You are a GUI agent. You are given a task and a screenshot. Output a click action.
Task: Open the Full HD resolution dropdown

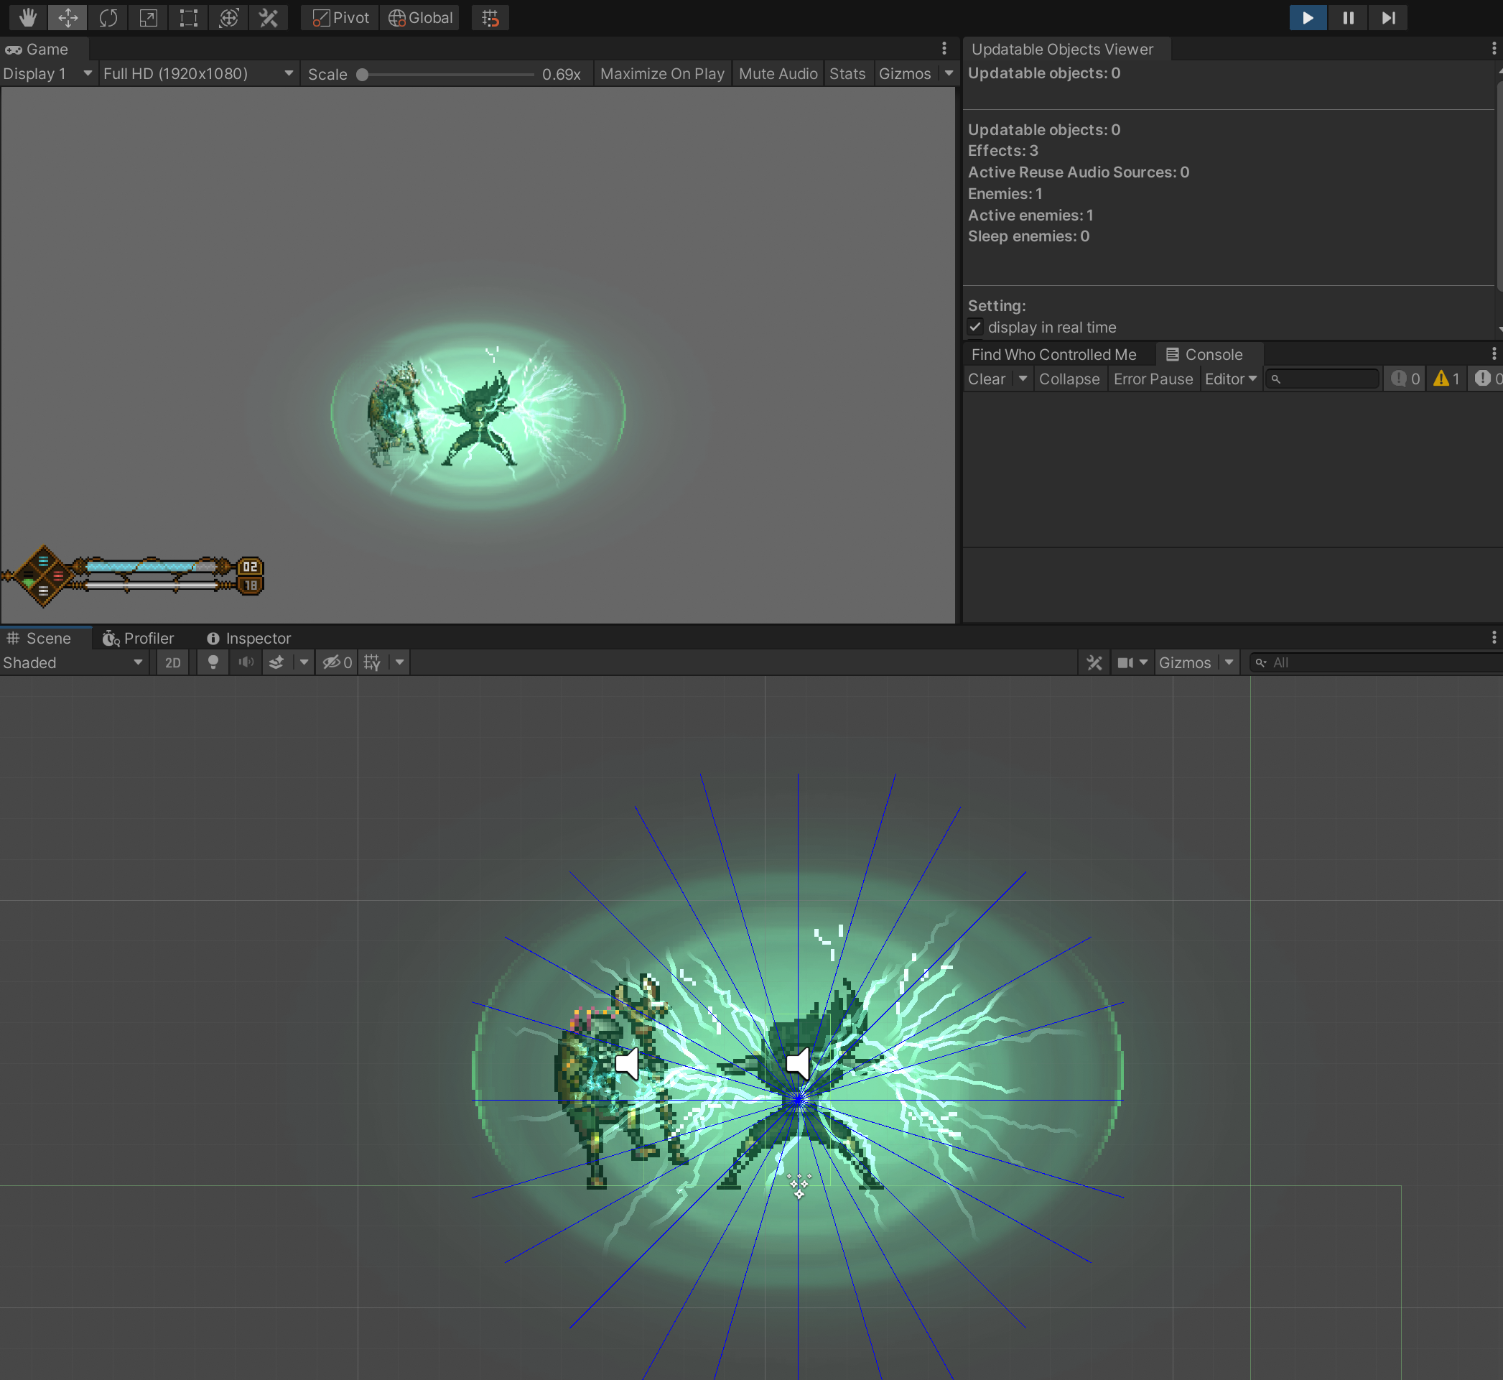click(198, 74)
